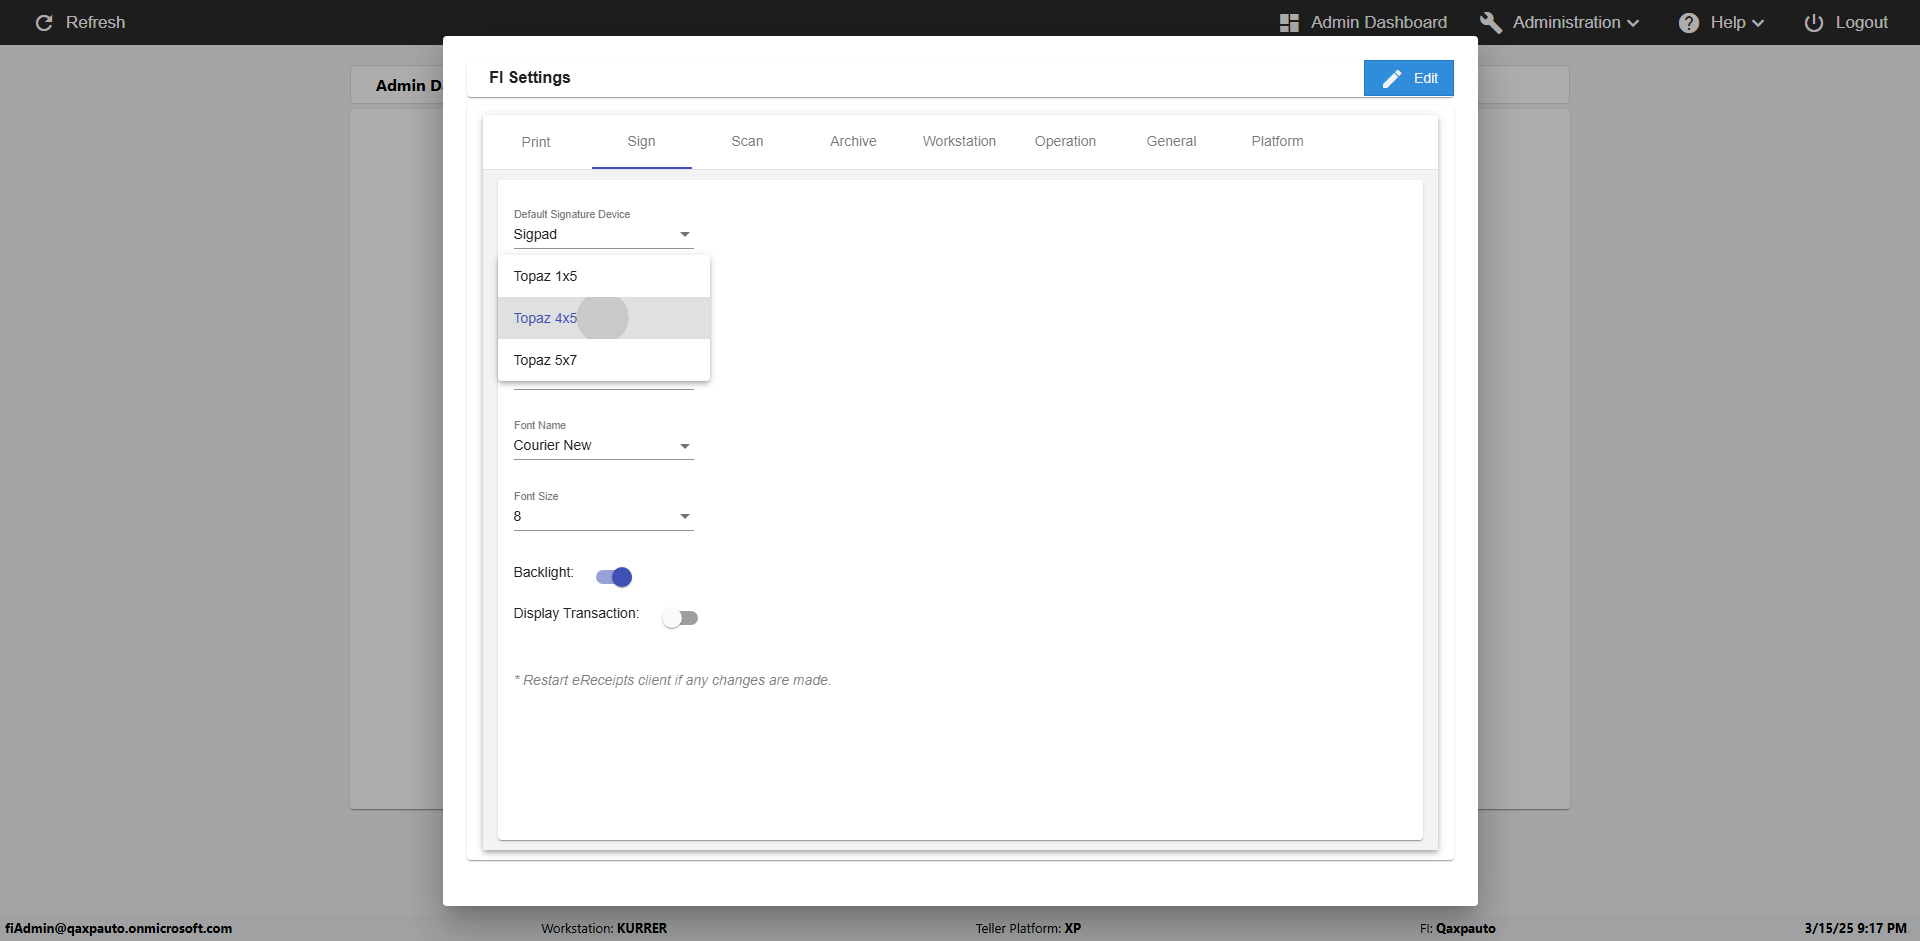Screen dimensions: 1920x941
Task: Click the Display Transaction label text
Action: 576,613
